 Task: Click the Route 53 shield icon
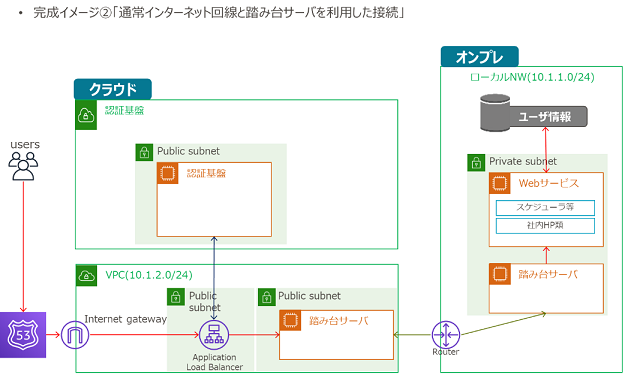[23, 335]
